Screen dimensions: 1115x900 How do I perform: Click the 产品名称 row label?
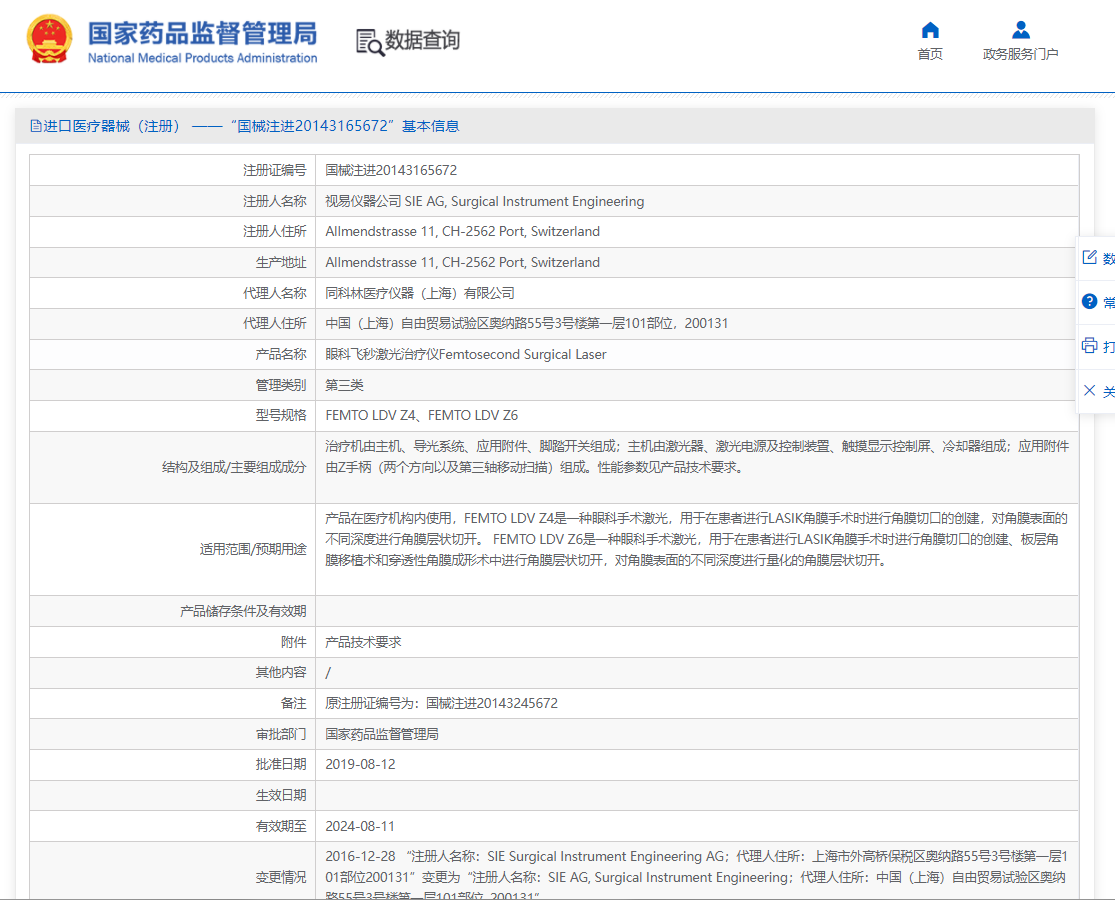click(281, 354)
